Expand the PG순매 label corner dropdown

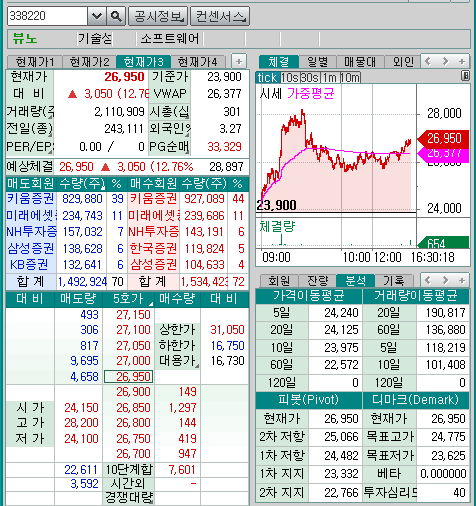pos(187,152)
